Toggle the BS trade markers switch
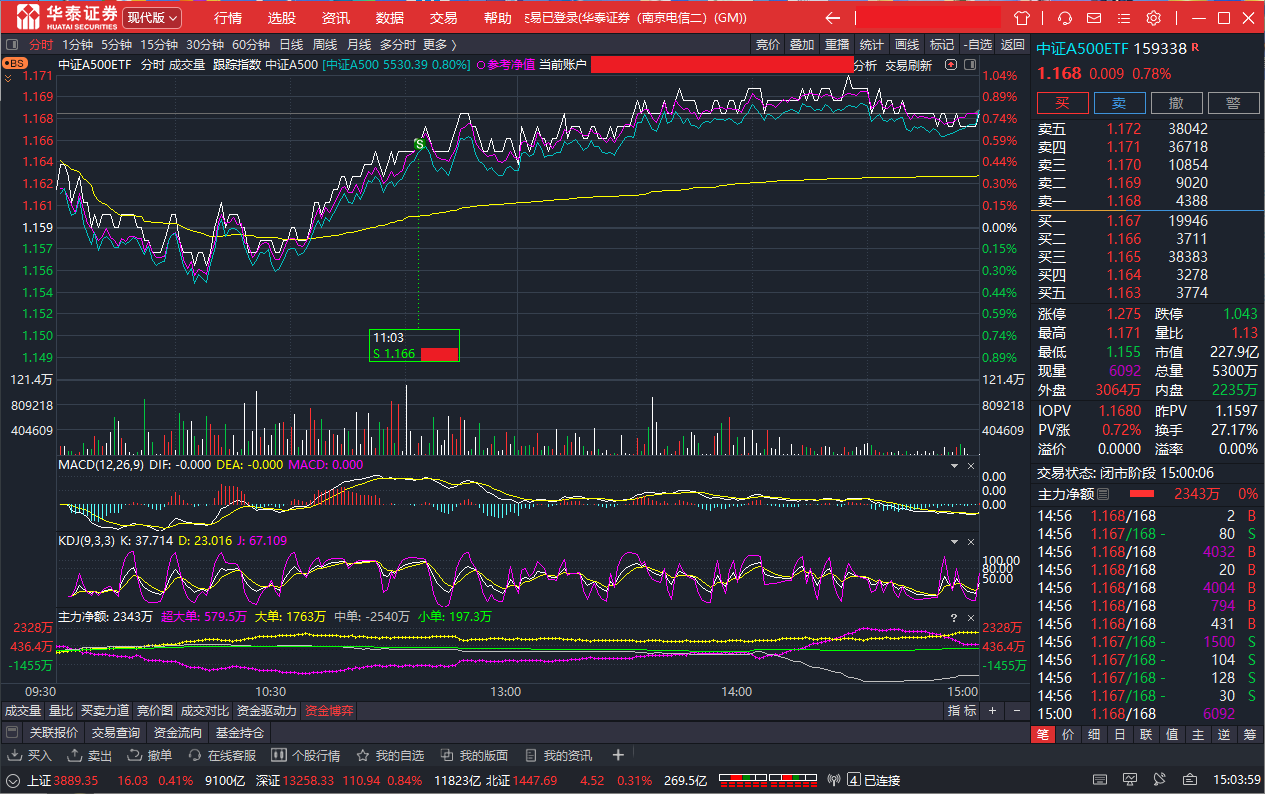Image resolution: width=1265 pixels, height=794 pixels. click(15, 63)
